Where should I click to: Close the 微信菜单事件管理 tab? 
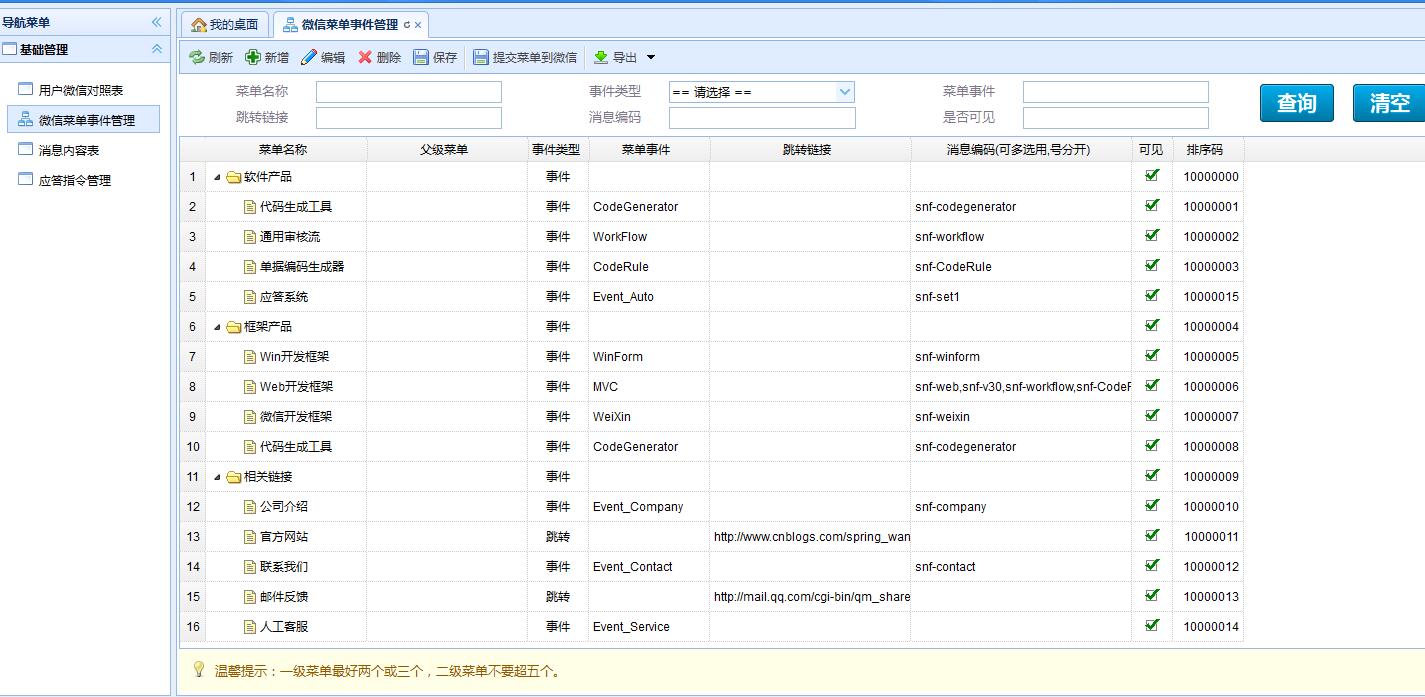[x=417, y=25]
